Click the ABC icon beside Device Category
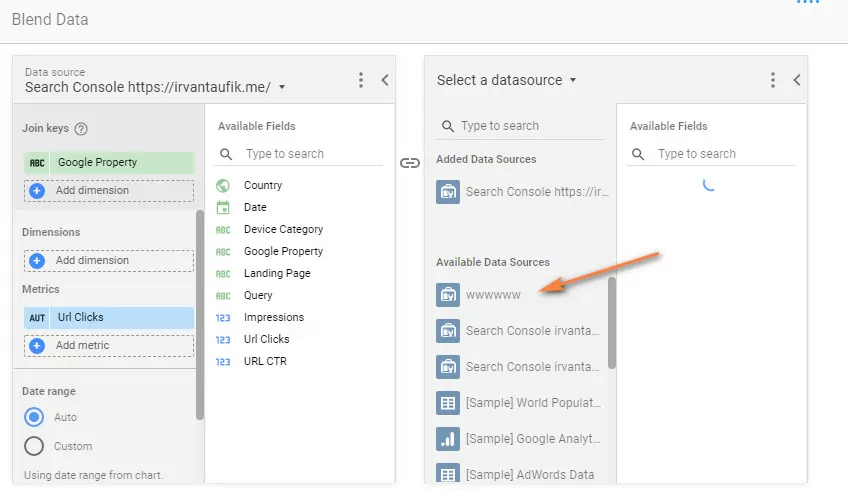 [223, 230]
